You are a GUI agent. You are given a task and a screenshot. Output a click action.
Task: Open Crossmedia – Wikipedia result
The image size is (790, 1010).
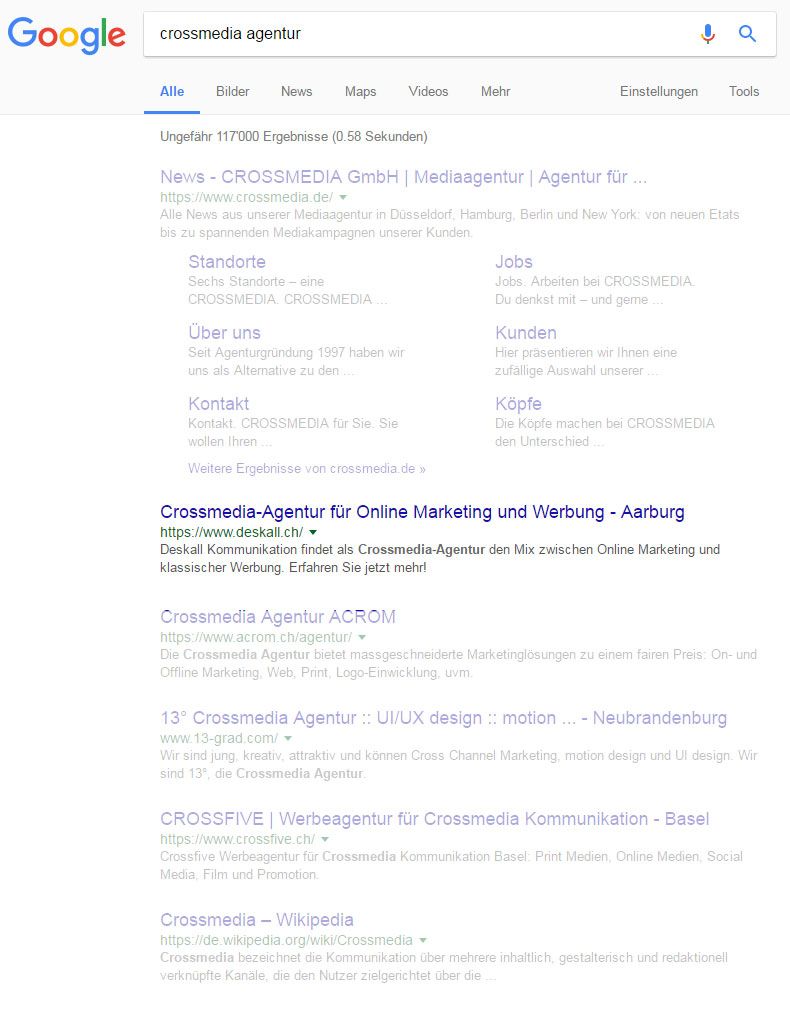click(x=256, y=920)
